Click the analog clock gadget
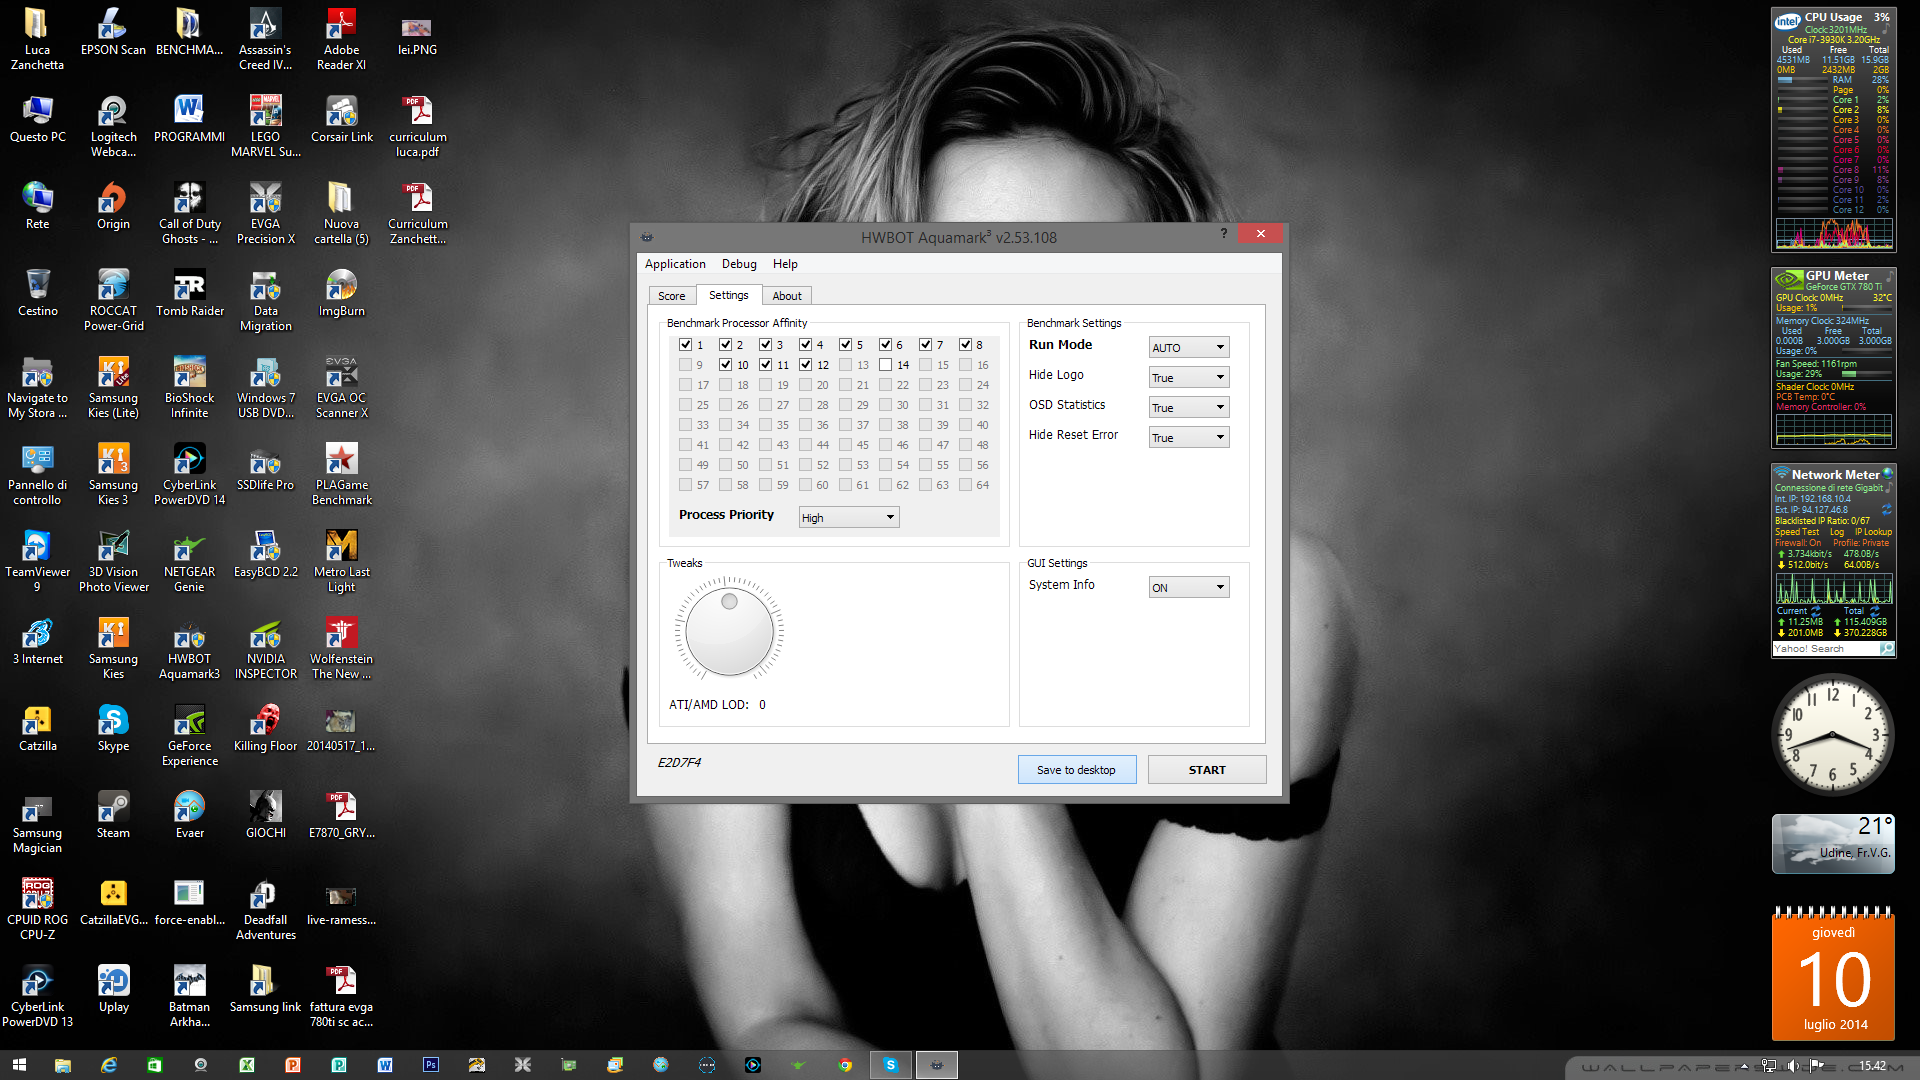This screenshot has height=1080, width=1920. point(1833,735)
